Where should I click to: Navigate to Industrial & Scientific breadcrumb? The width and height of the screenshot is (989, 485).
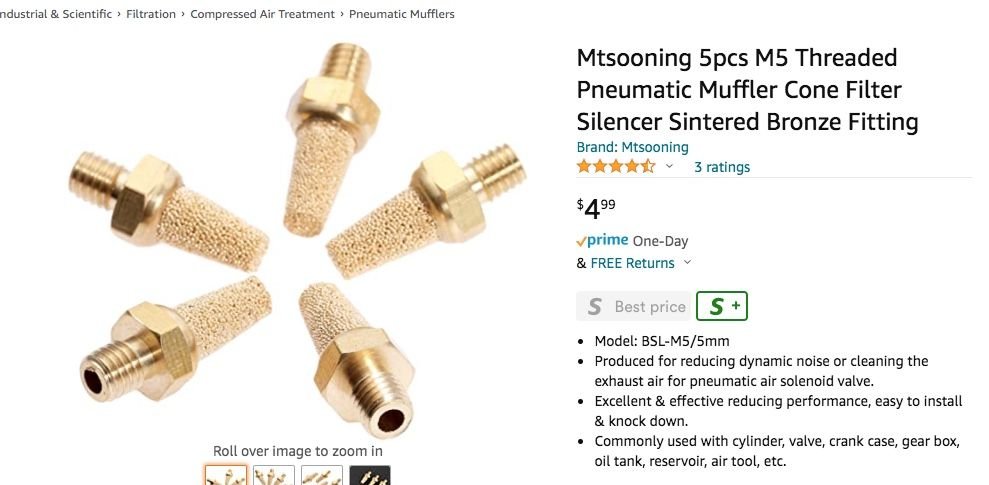56,14
